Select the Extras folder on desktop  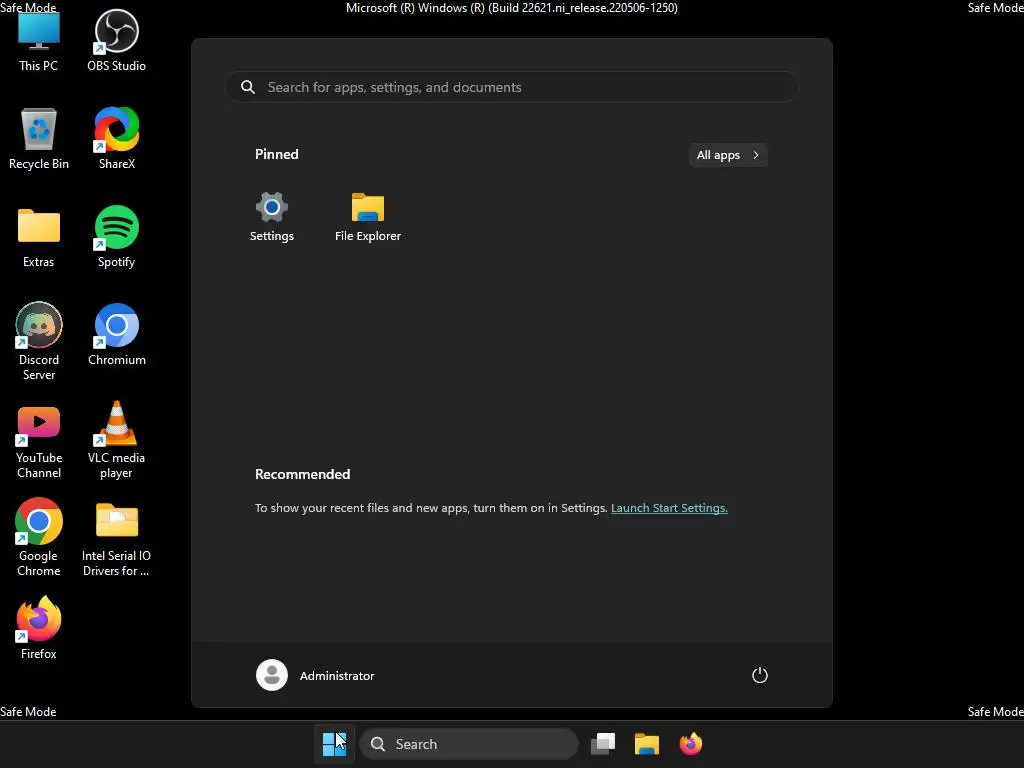(39, 236)
